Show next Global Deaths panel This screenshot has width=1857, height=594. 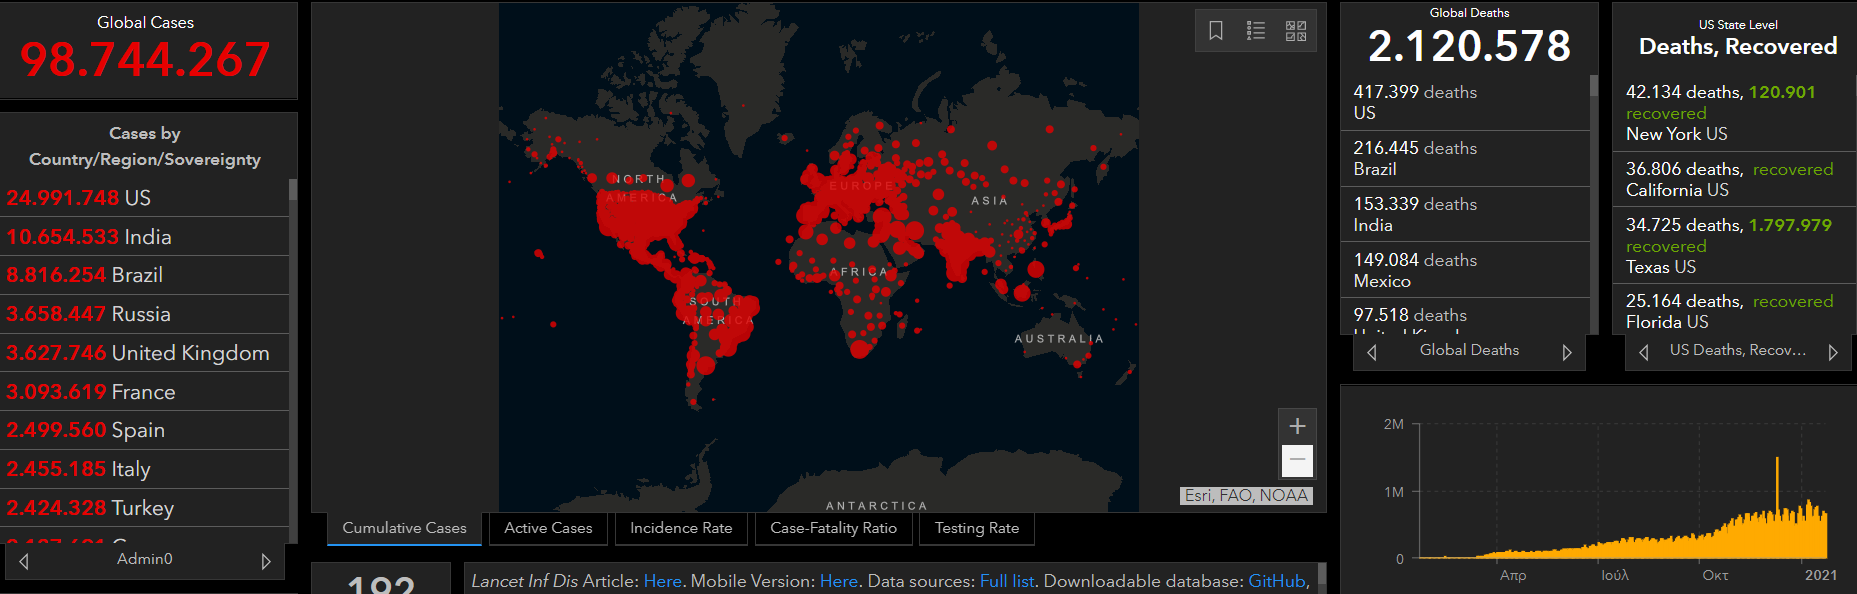[1567, 352]
